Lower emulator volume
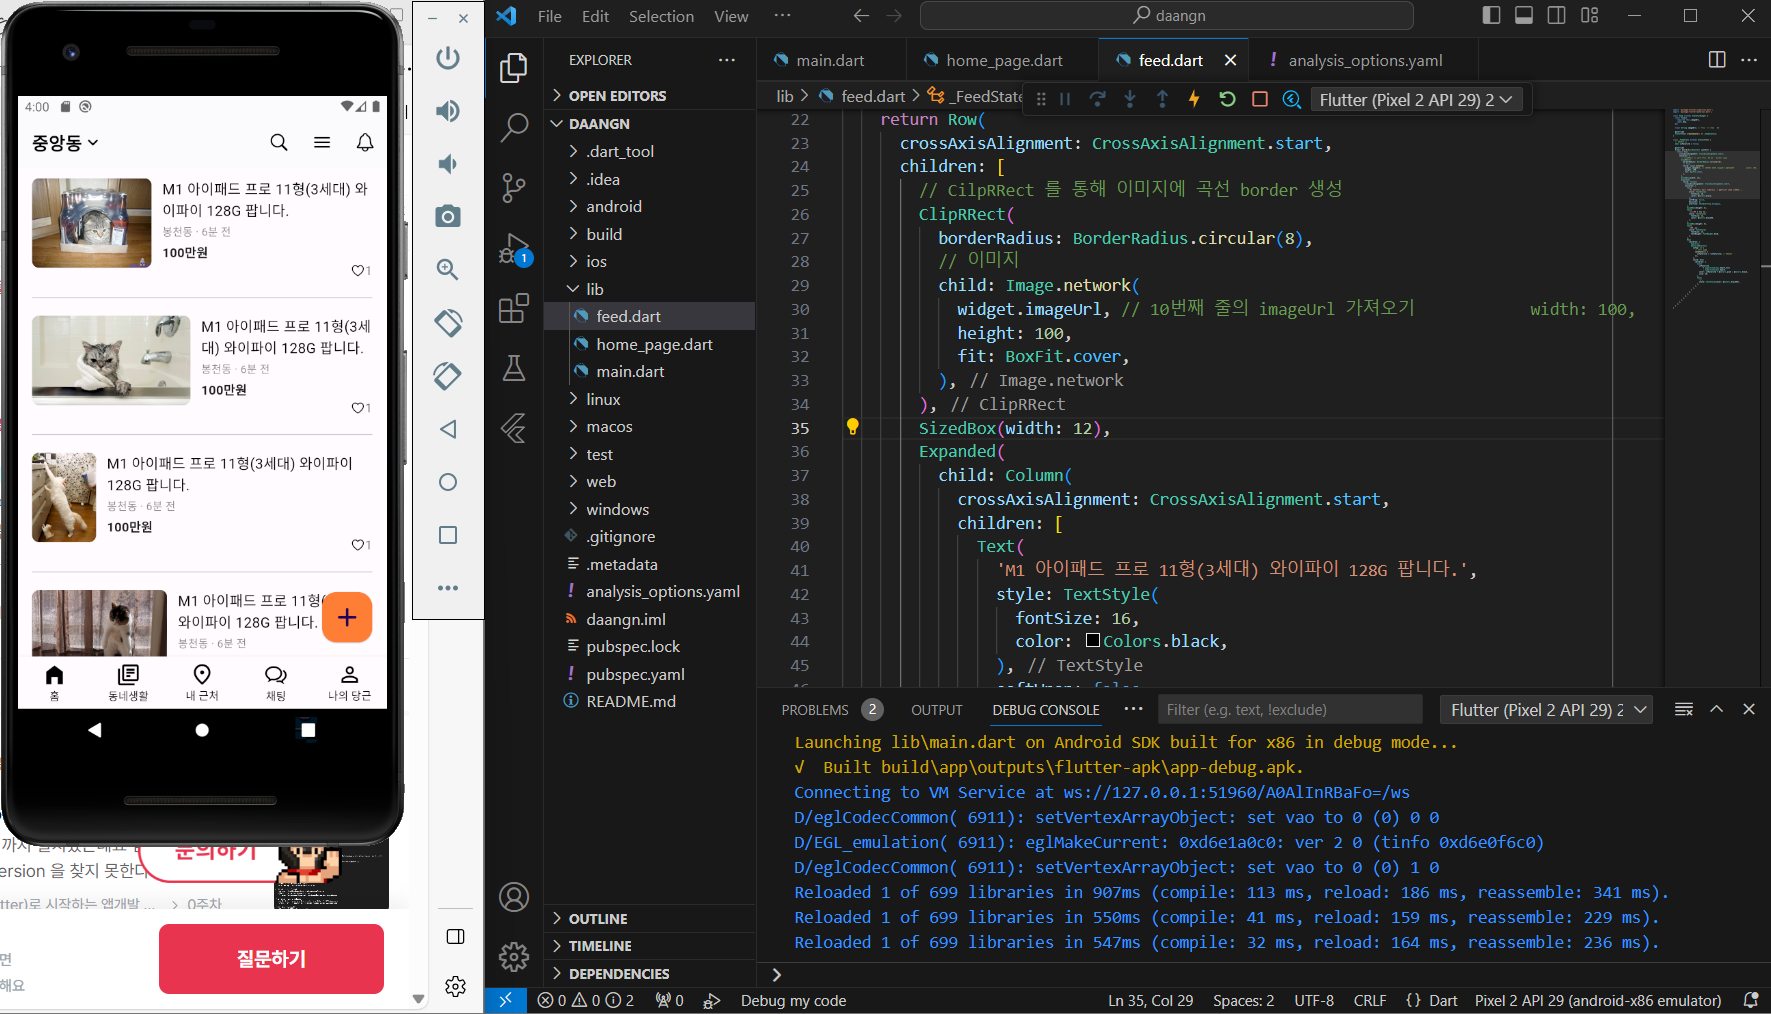This screenshot has height=1014, width=1771. tap(448, 164)
